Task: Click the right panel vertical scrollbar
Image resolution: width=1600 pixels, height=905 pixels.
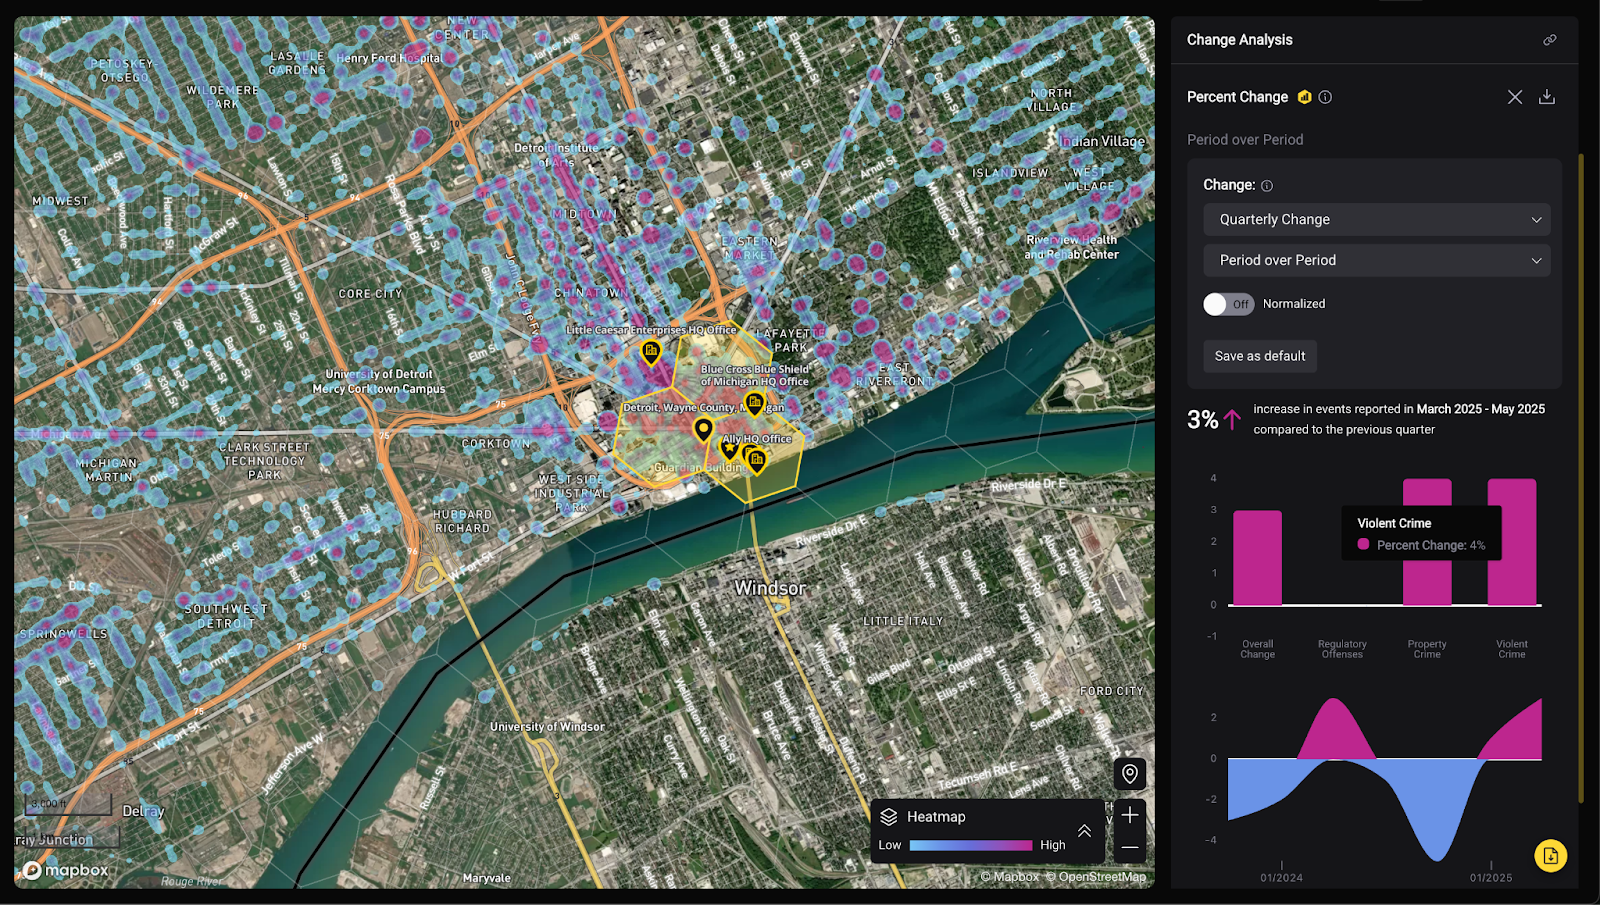Action: pyautogui.click(x=1581, y=478)
